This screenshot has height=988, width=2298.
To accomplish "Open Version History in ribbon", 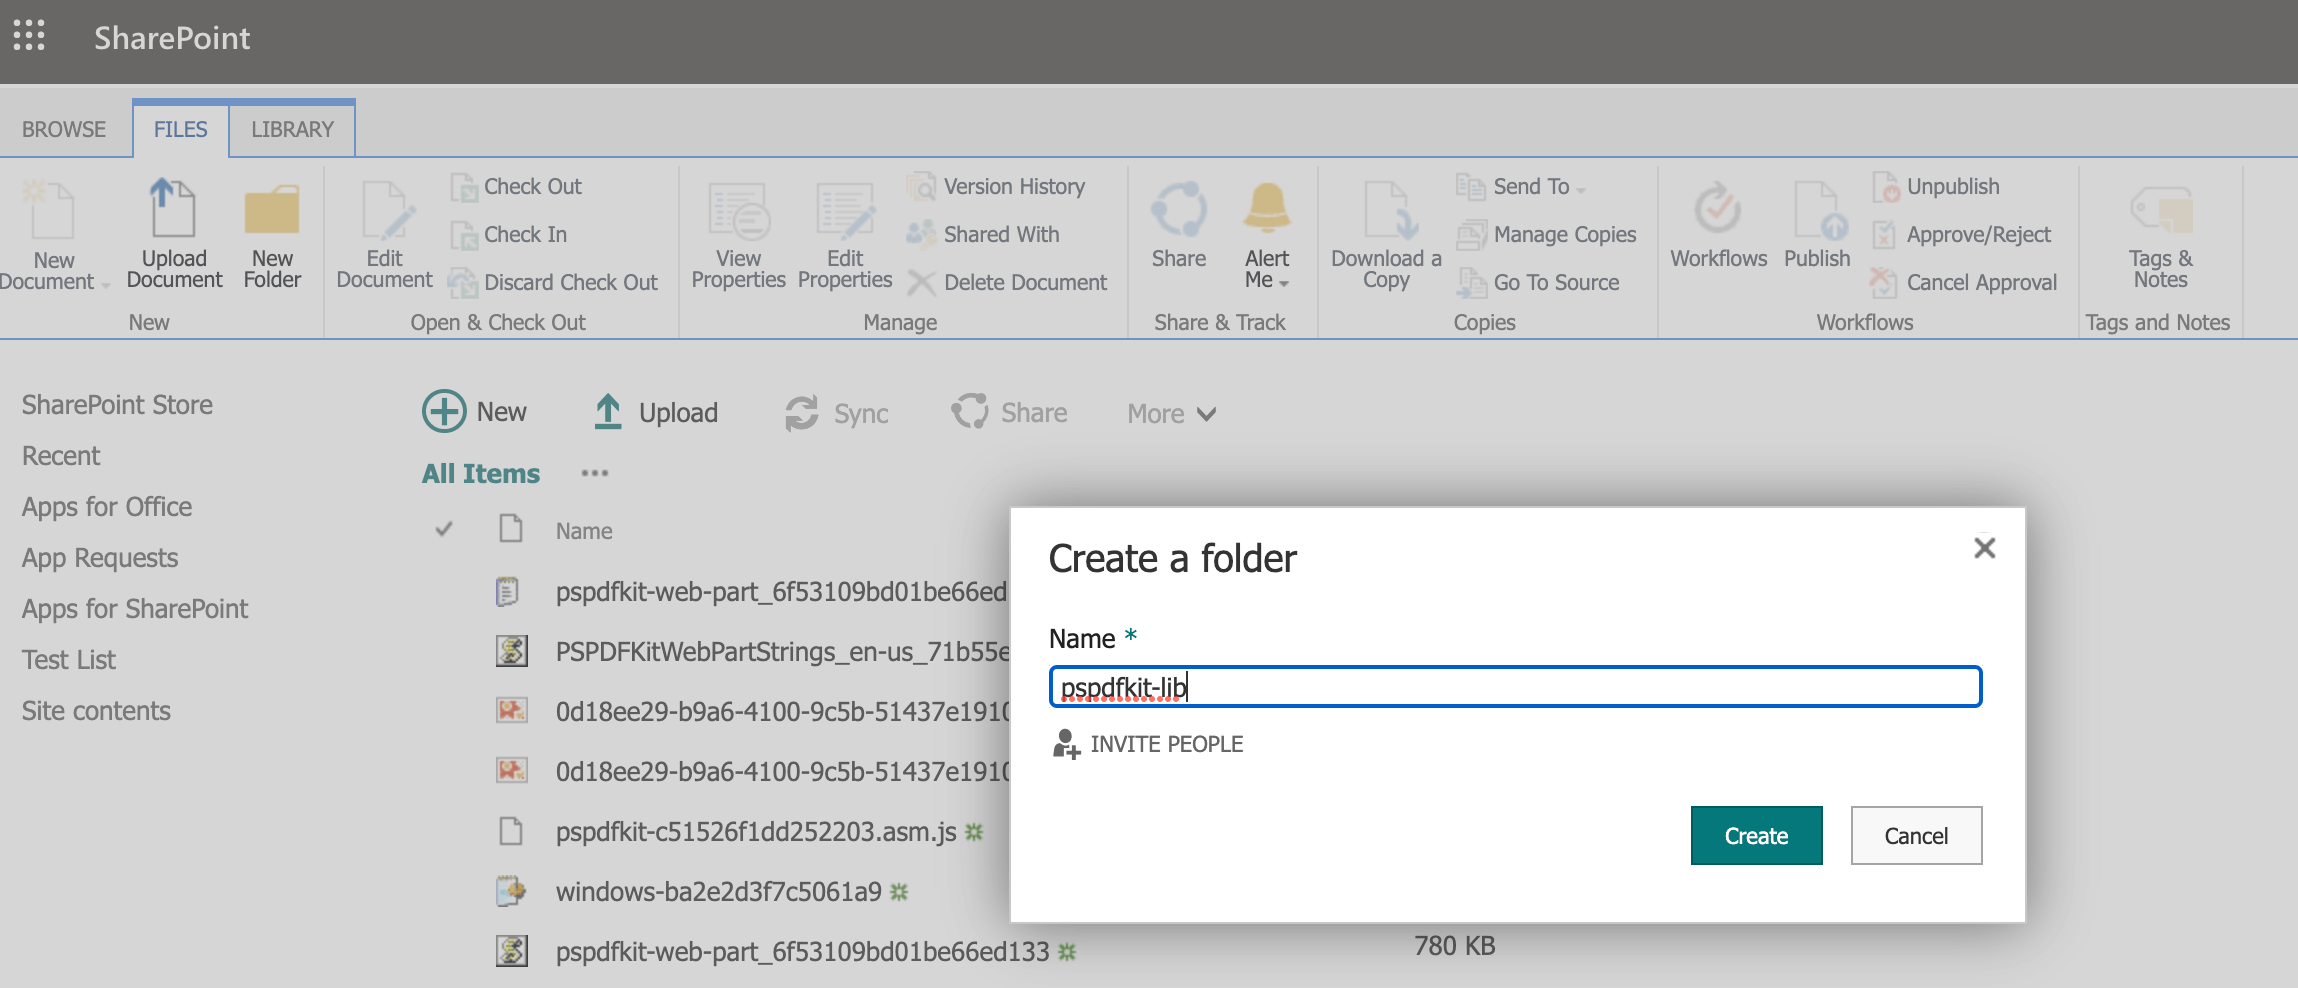I will tap(996, 187).
